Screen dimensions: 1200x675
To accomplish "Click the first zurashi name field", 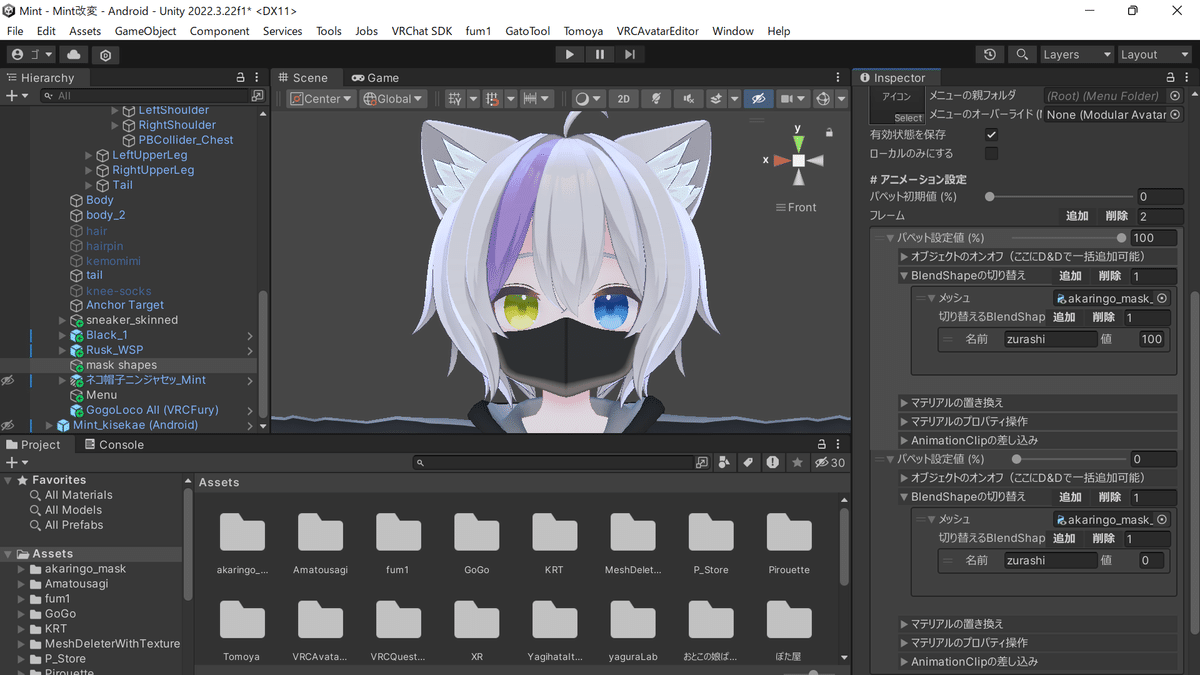I will tap(1051, 339).
